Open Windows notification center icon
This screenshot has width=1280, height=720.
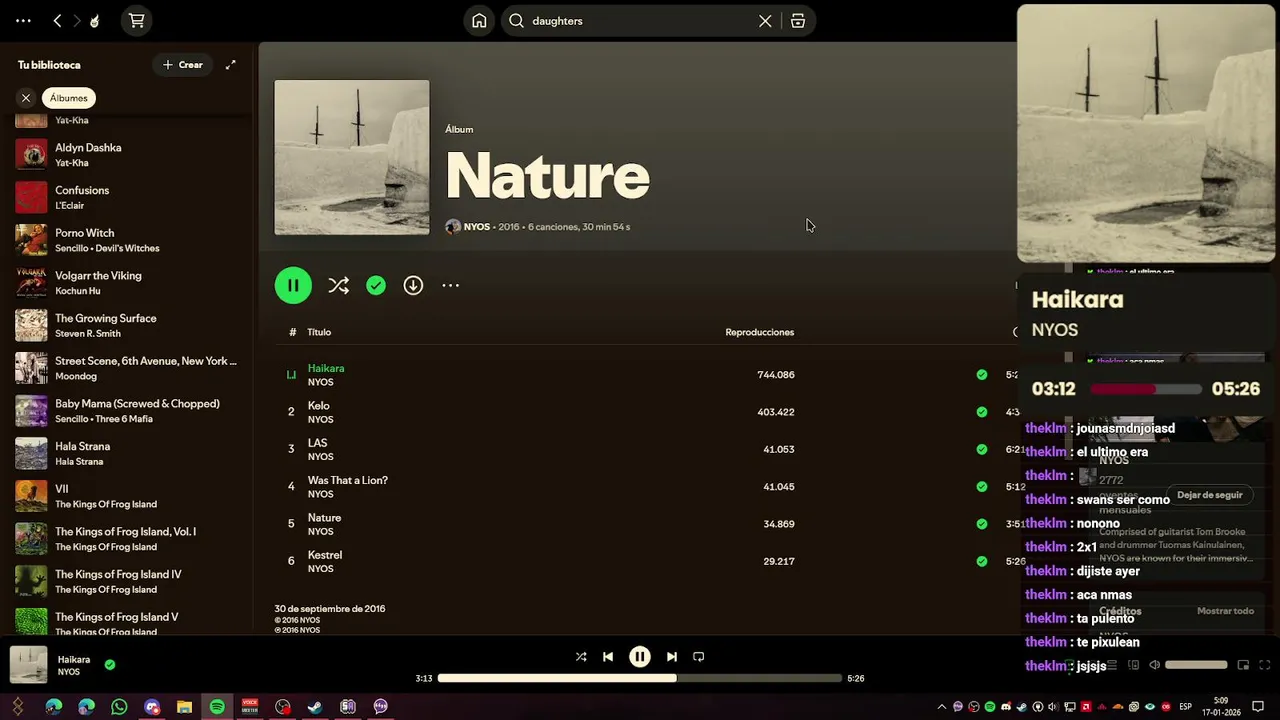[1259, 707]
